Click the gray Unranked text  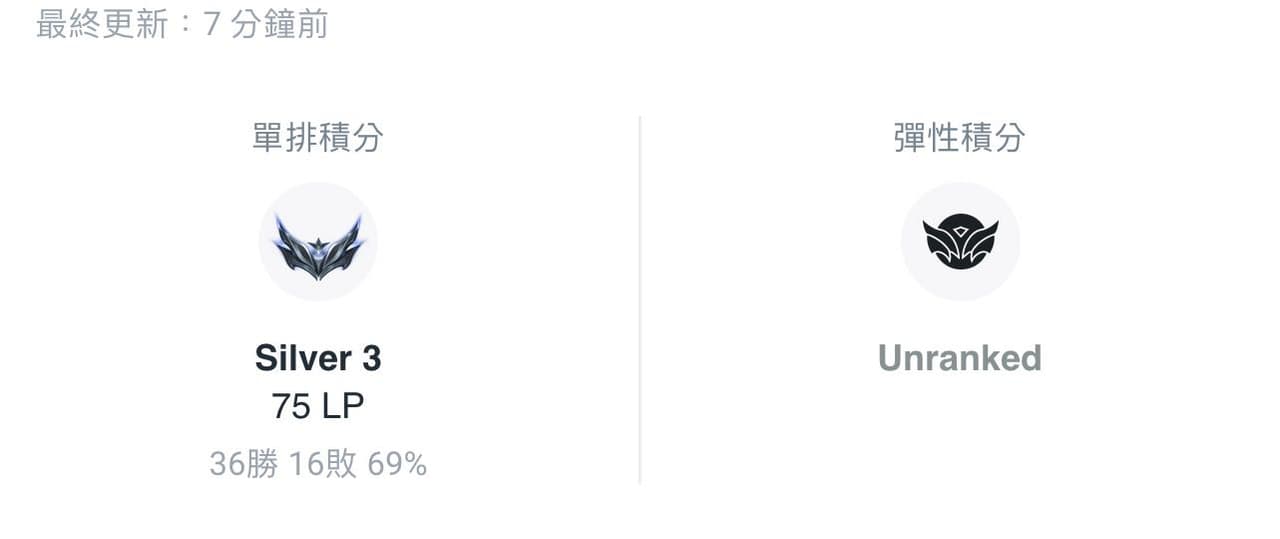click(x=960, y=358)
